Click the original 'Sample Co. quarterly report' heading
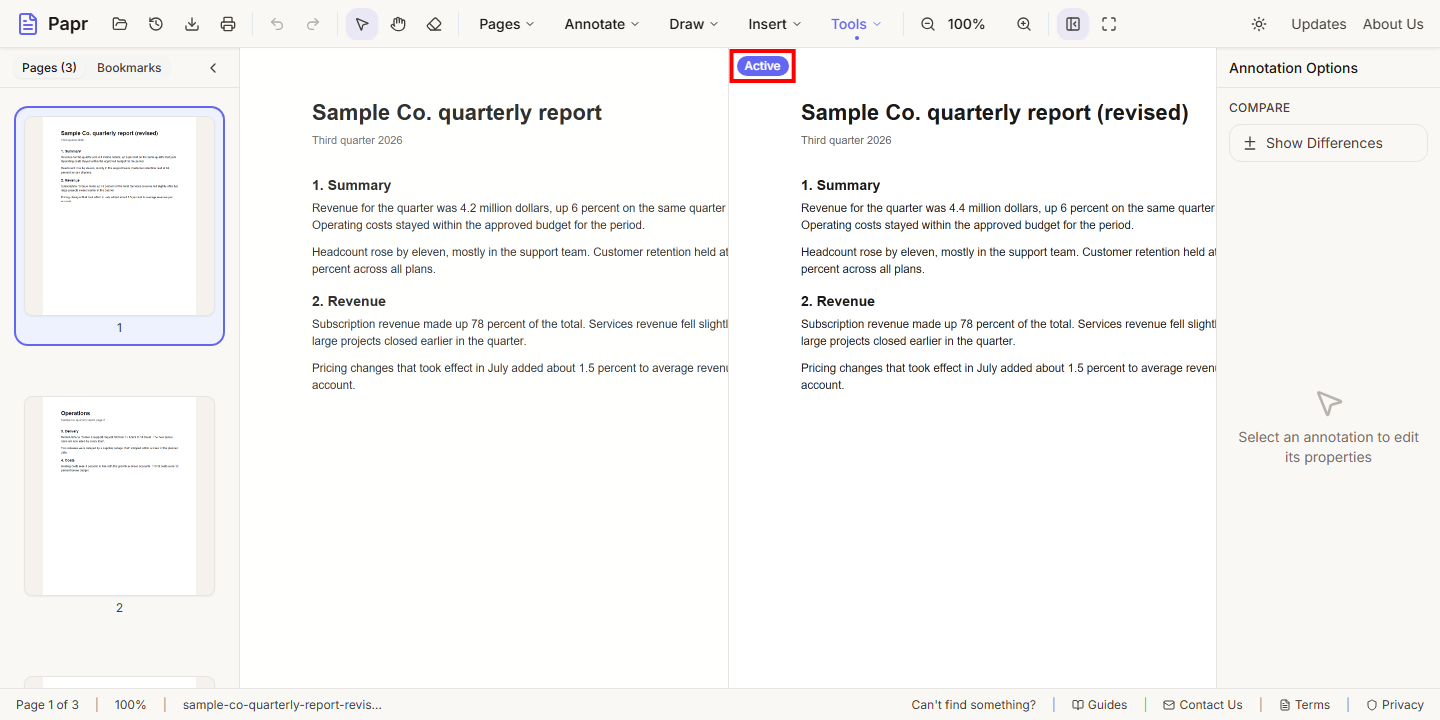Viewport: 1440px width, 720px height. pos(457,112)
